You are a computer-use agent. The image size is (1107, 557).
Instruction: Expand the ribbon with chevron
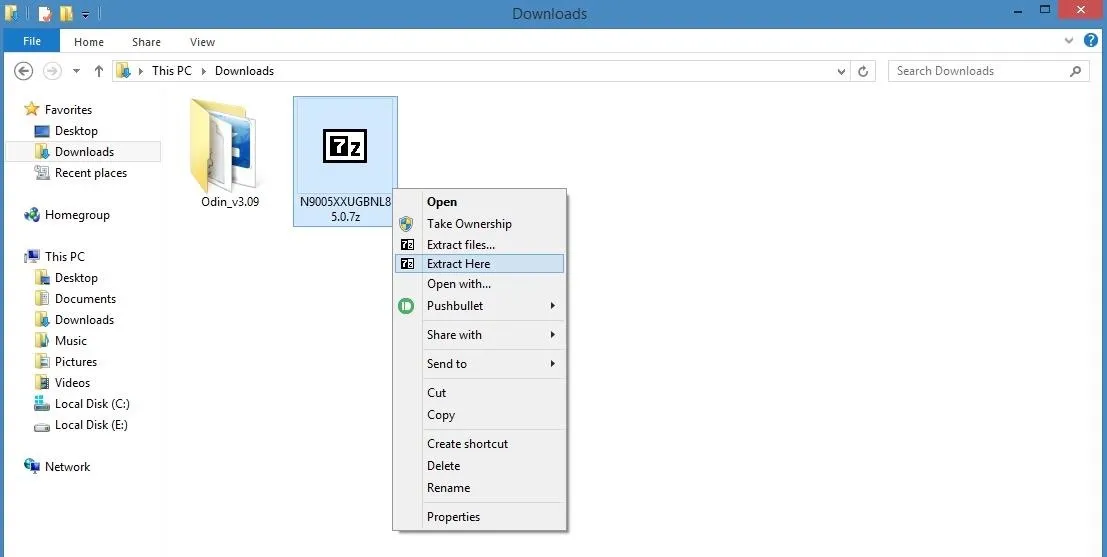pos(1069,41)
